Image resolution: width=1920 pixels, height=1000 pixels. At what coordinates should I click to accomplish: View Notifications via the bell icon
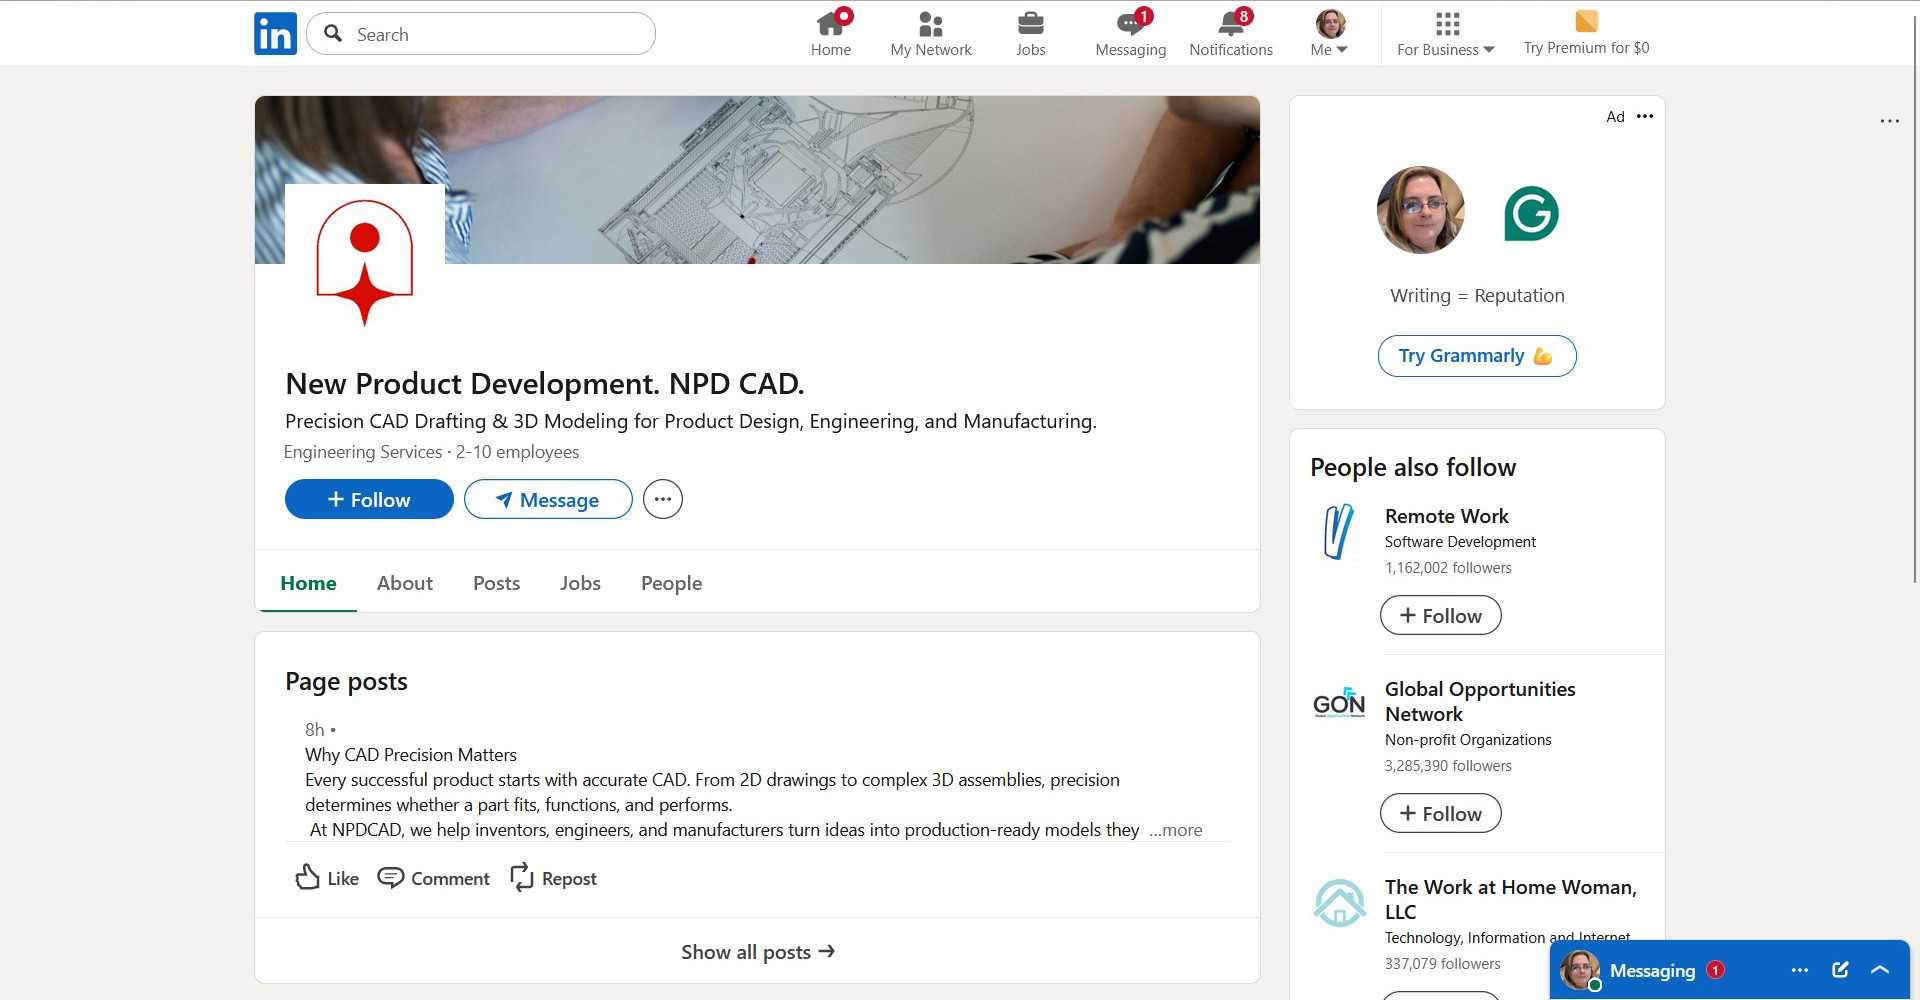pyautogui.click(x=1229, y=24)
